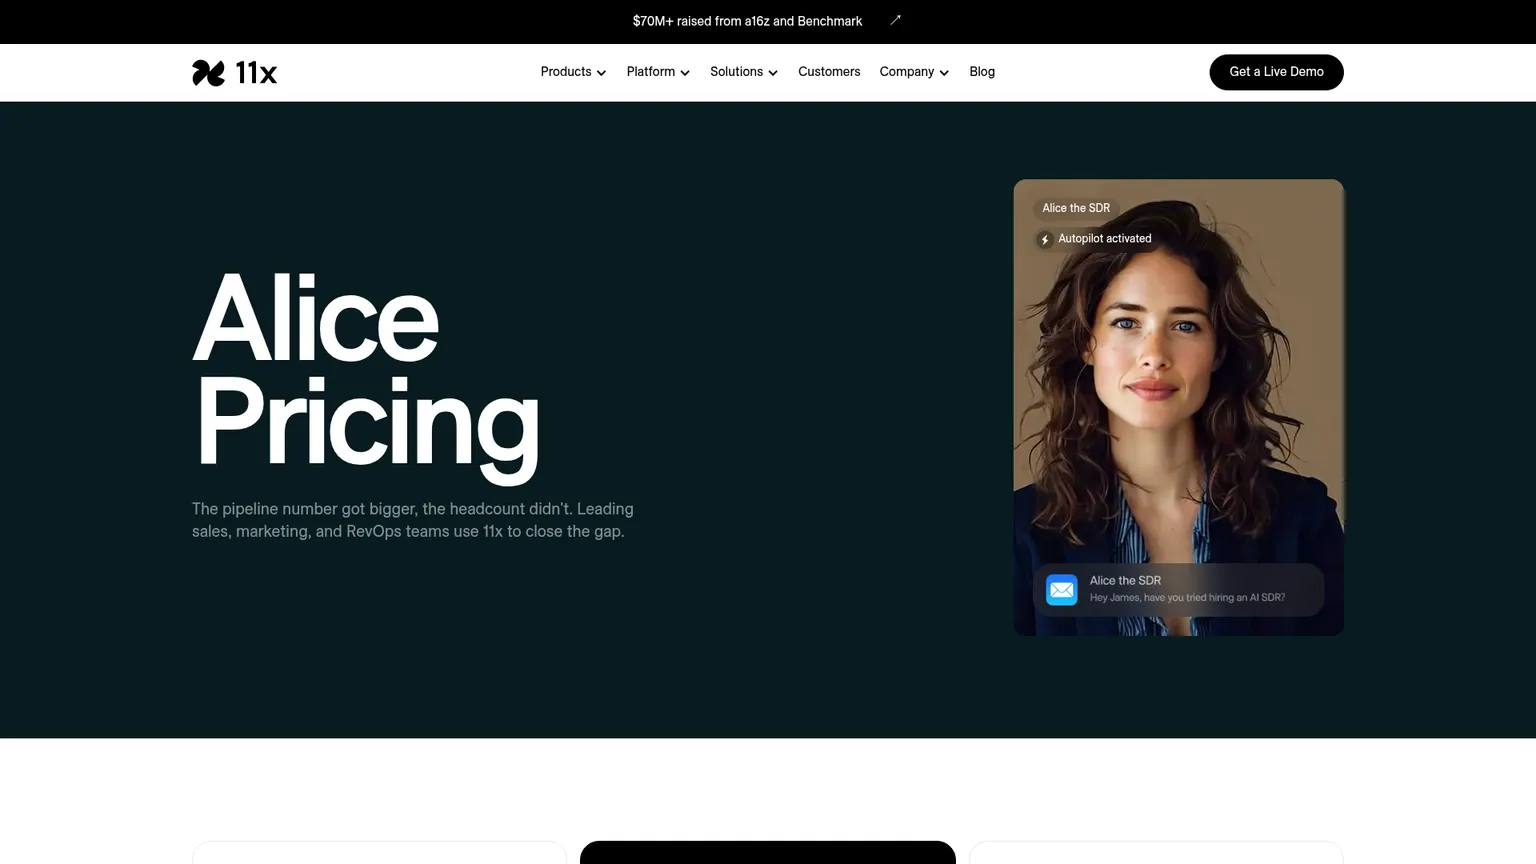Expand the Products dropdown menu
Image resolution: width=1536 pixels, height=864 pixels.
573,72
